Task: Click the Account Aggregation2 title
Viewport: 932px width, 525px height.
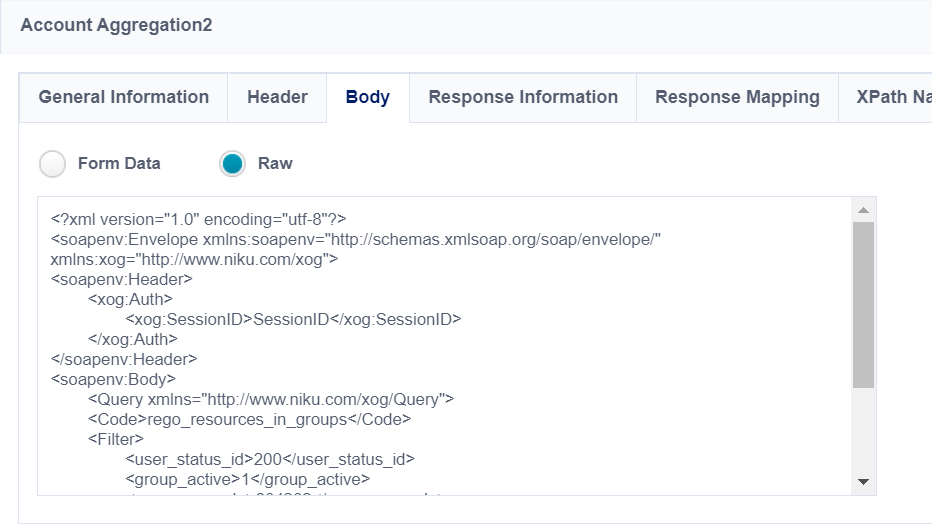Action: [x=116, y=25]
